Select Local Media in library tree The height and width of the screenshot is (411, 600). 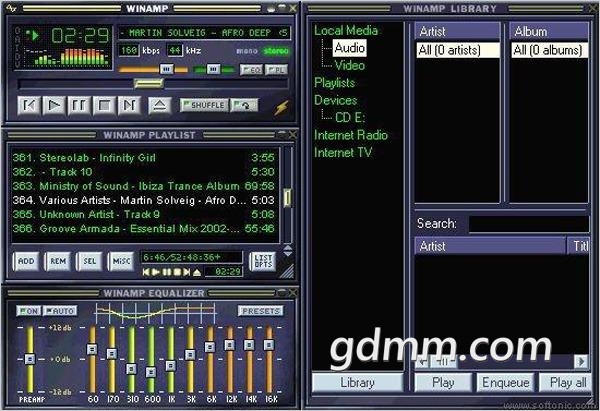(x=346, y=31)
